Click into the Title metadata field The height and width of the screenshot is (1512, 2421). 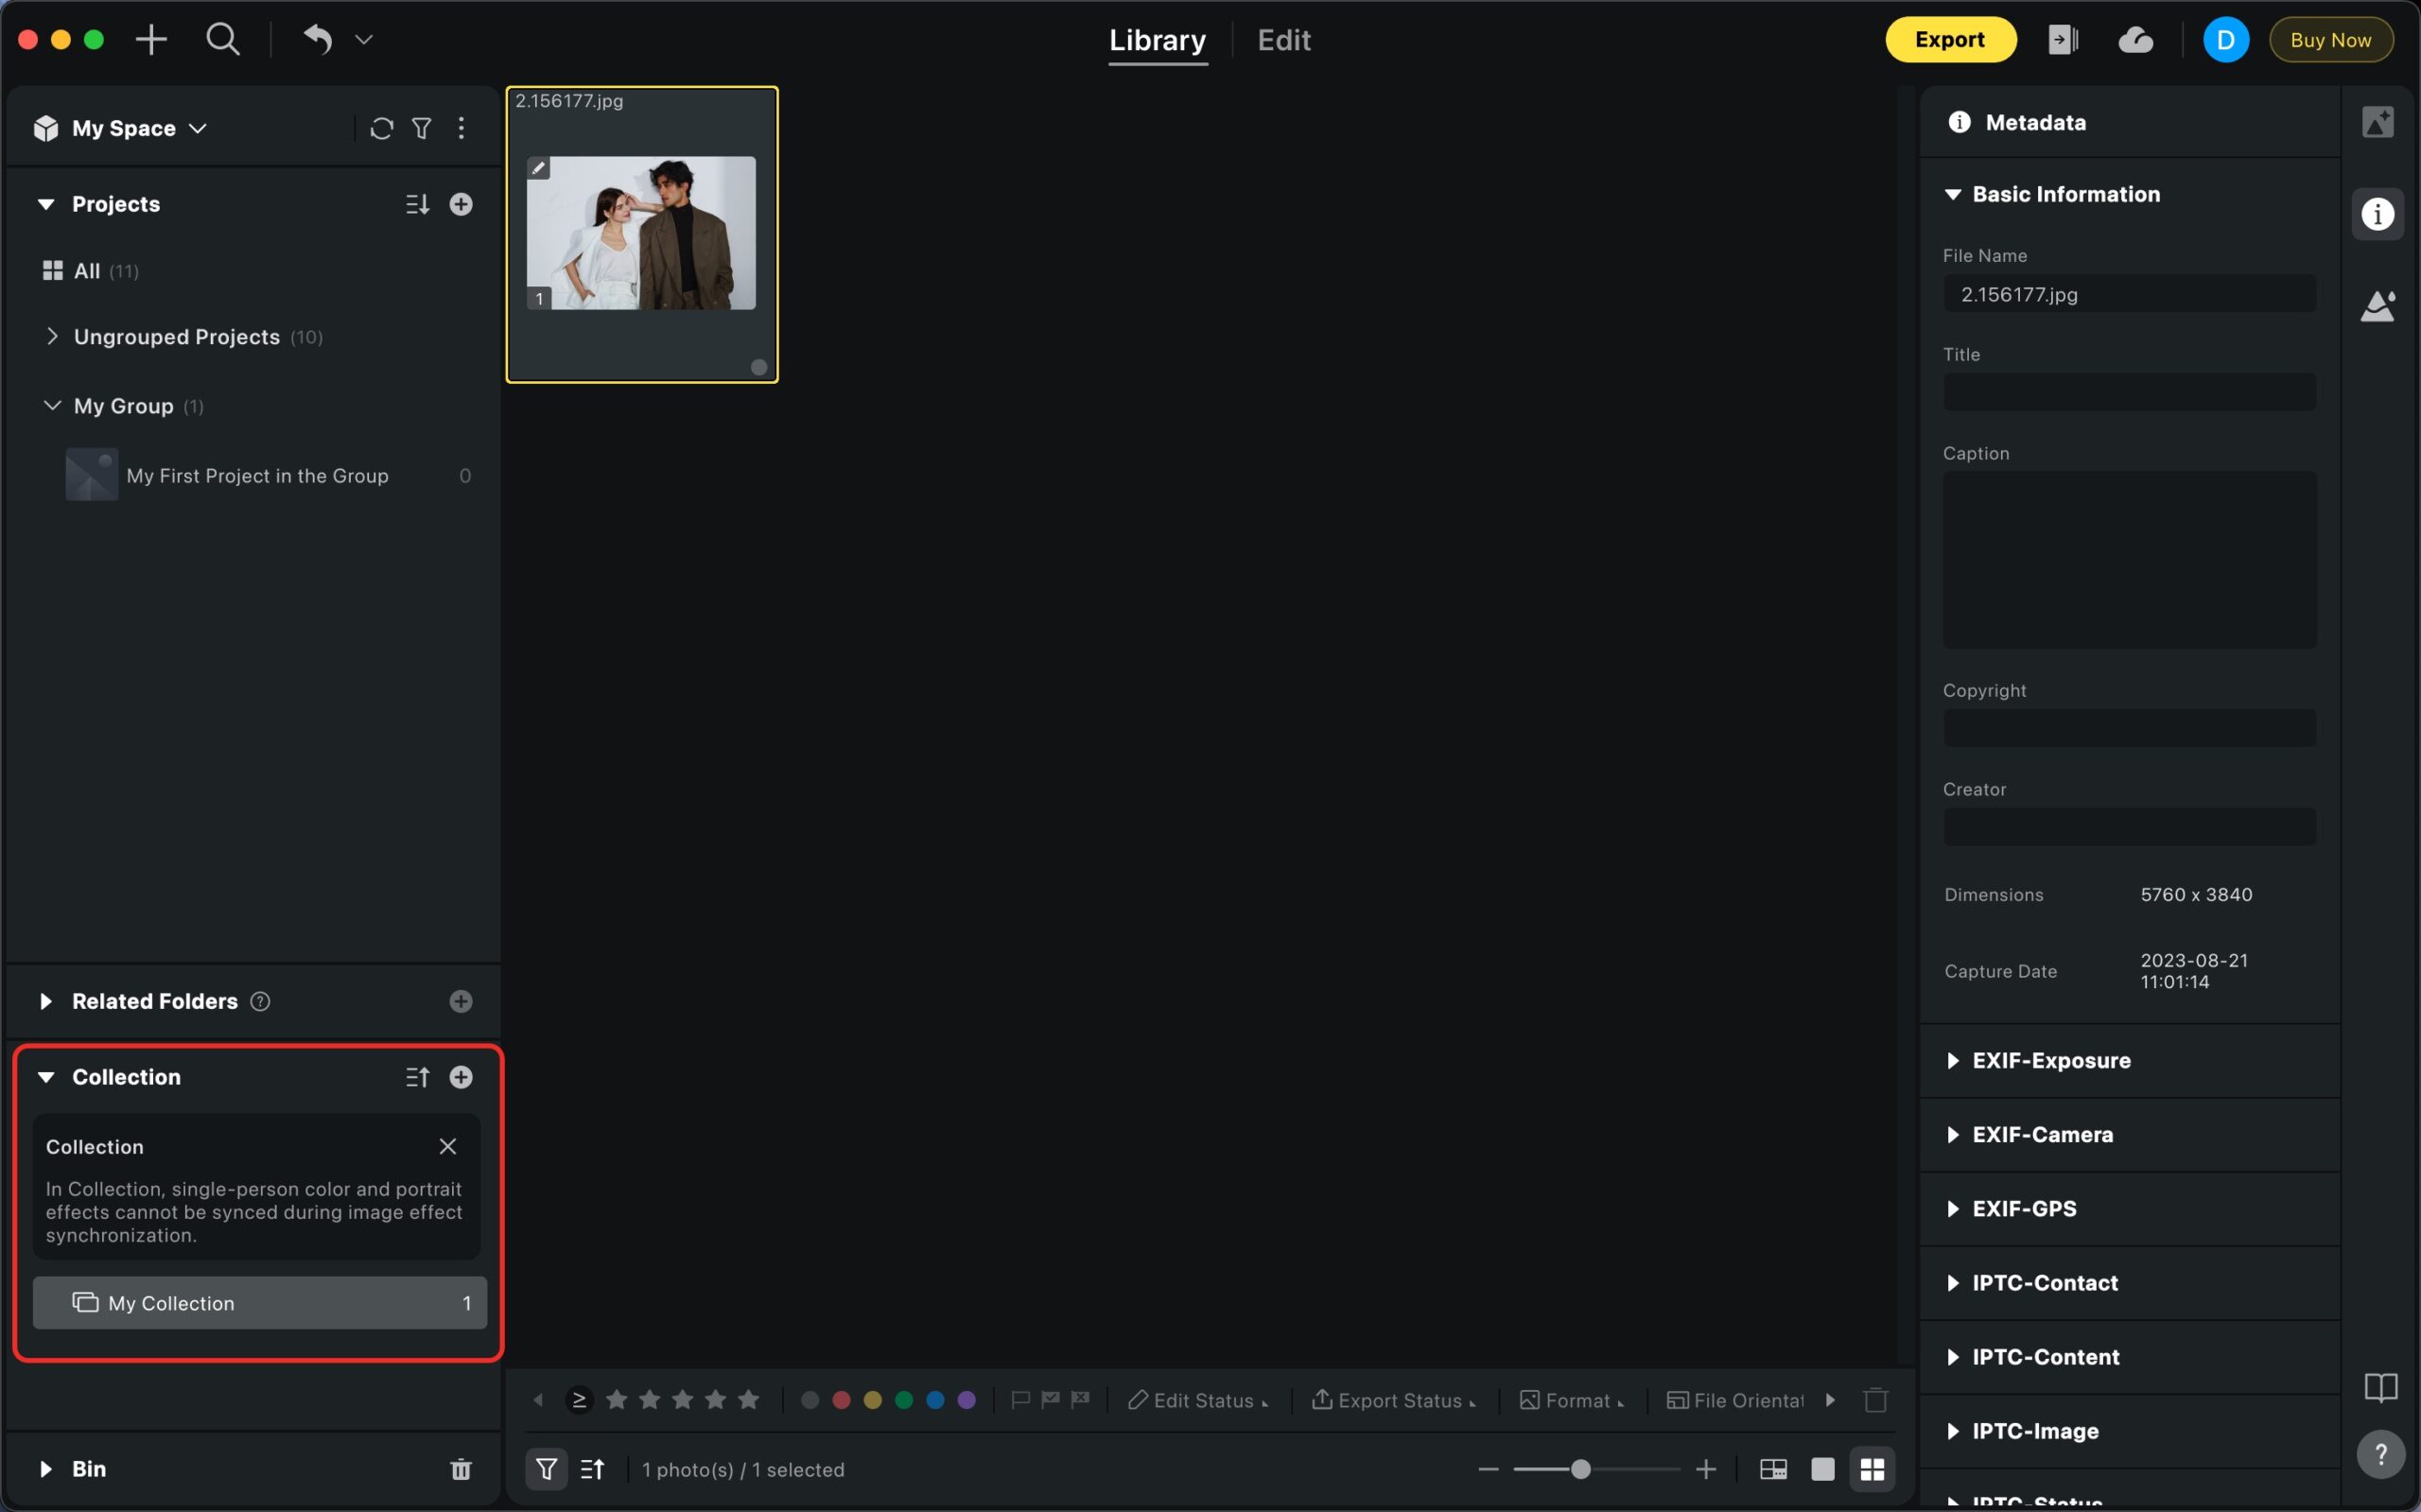[x=2128, y=392]
